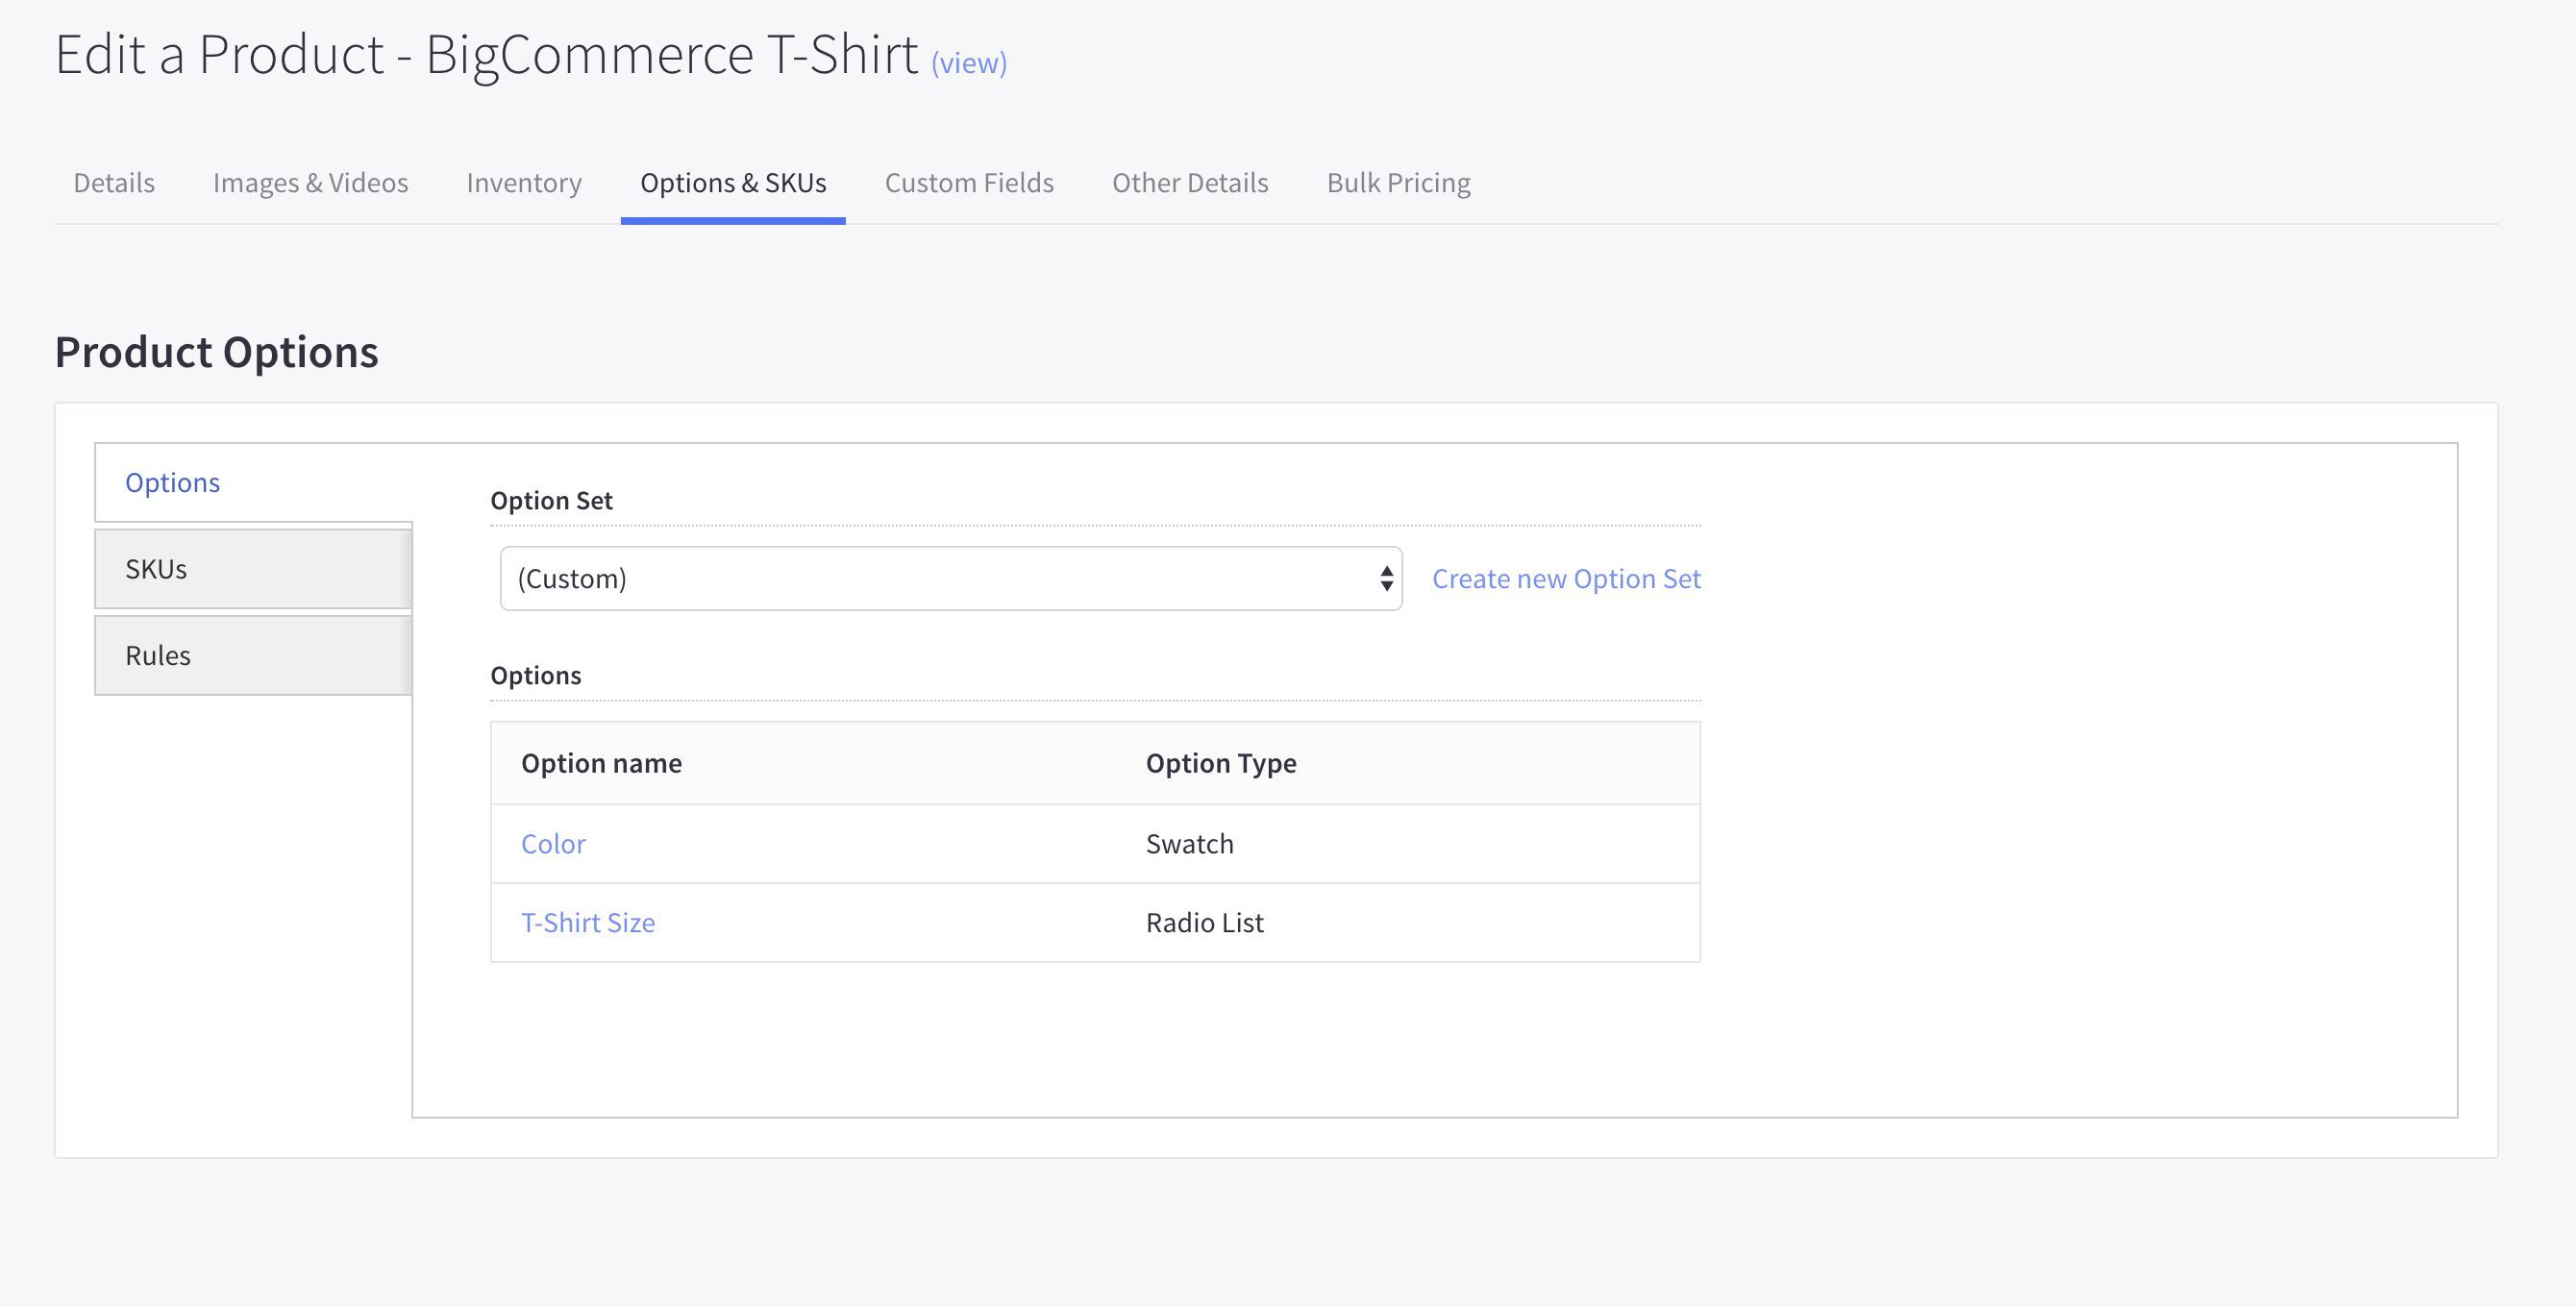Select the Options & SKUs tab
This screenshot has width=2576, height=1307.
[x=732, y=182]
